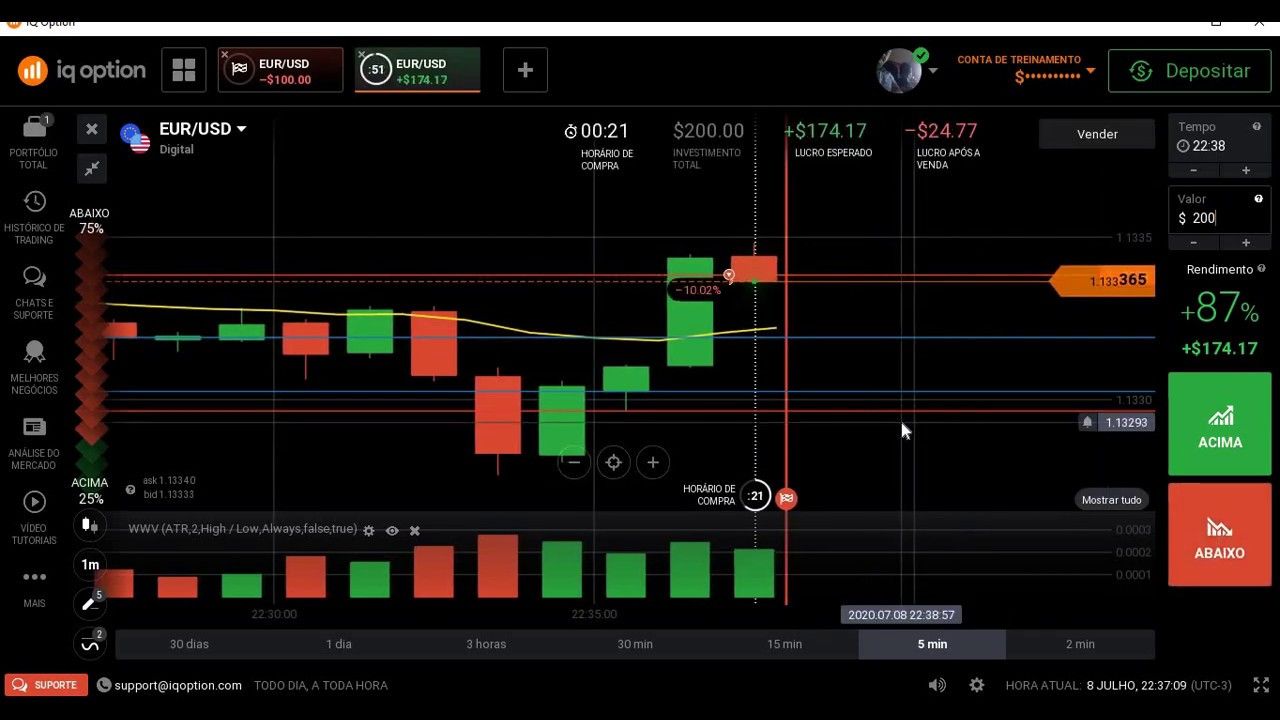1280x720 pixels.
Task: Open settings gear in bottom bar
Action: [x=977, y=685]
